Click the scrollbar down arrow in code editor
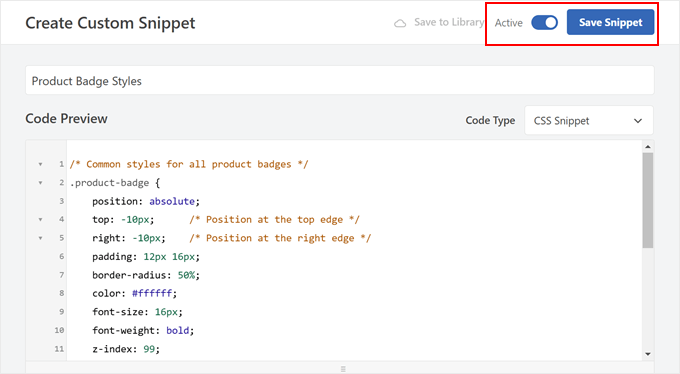 click(648, 354)
